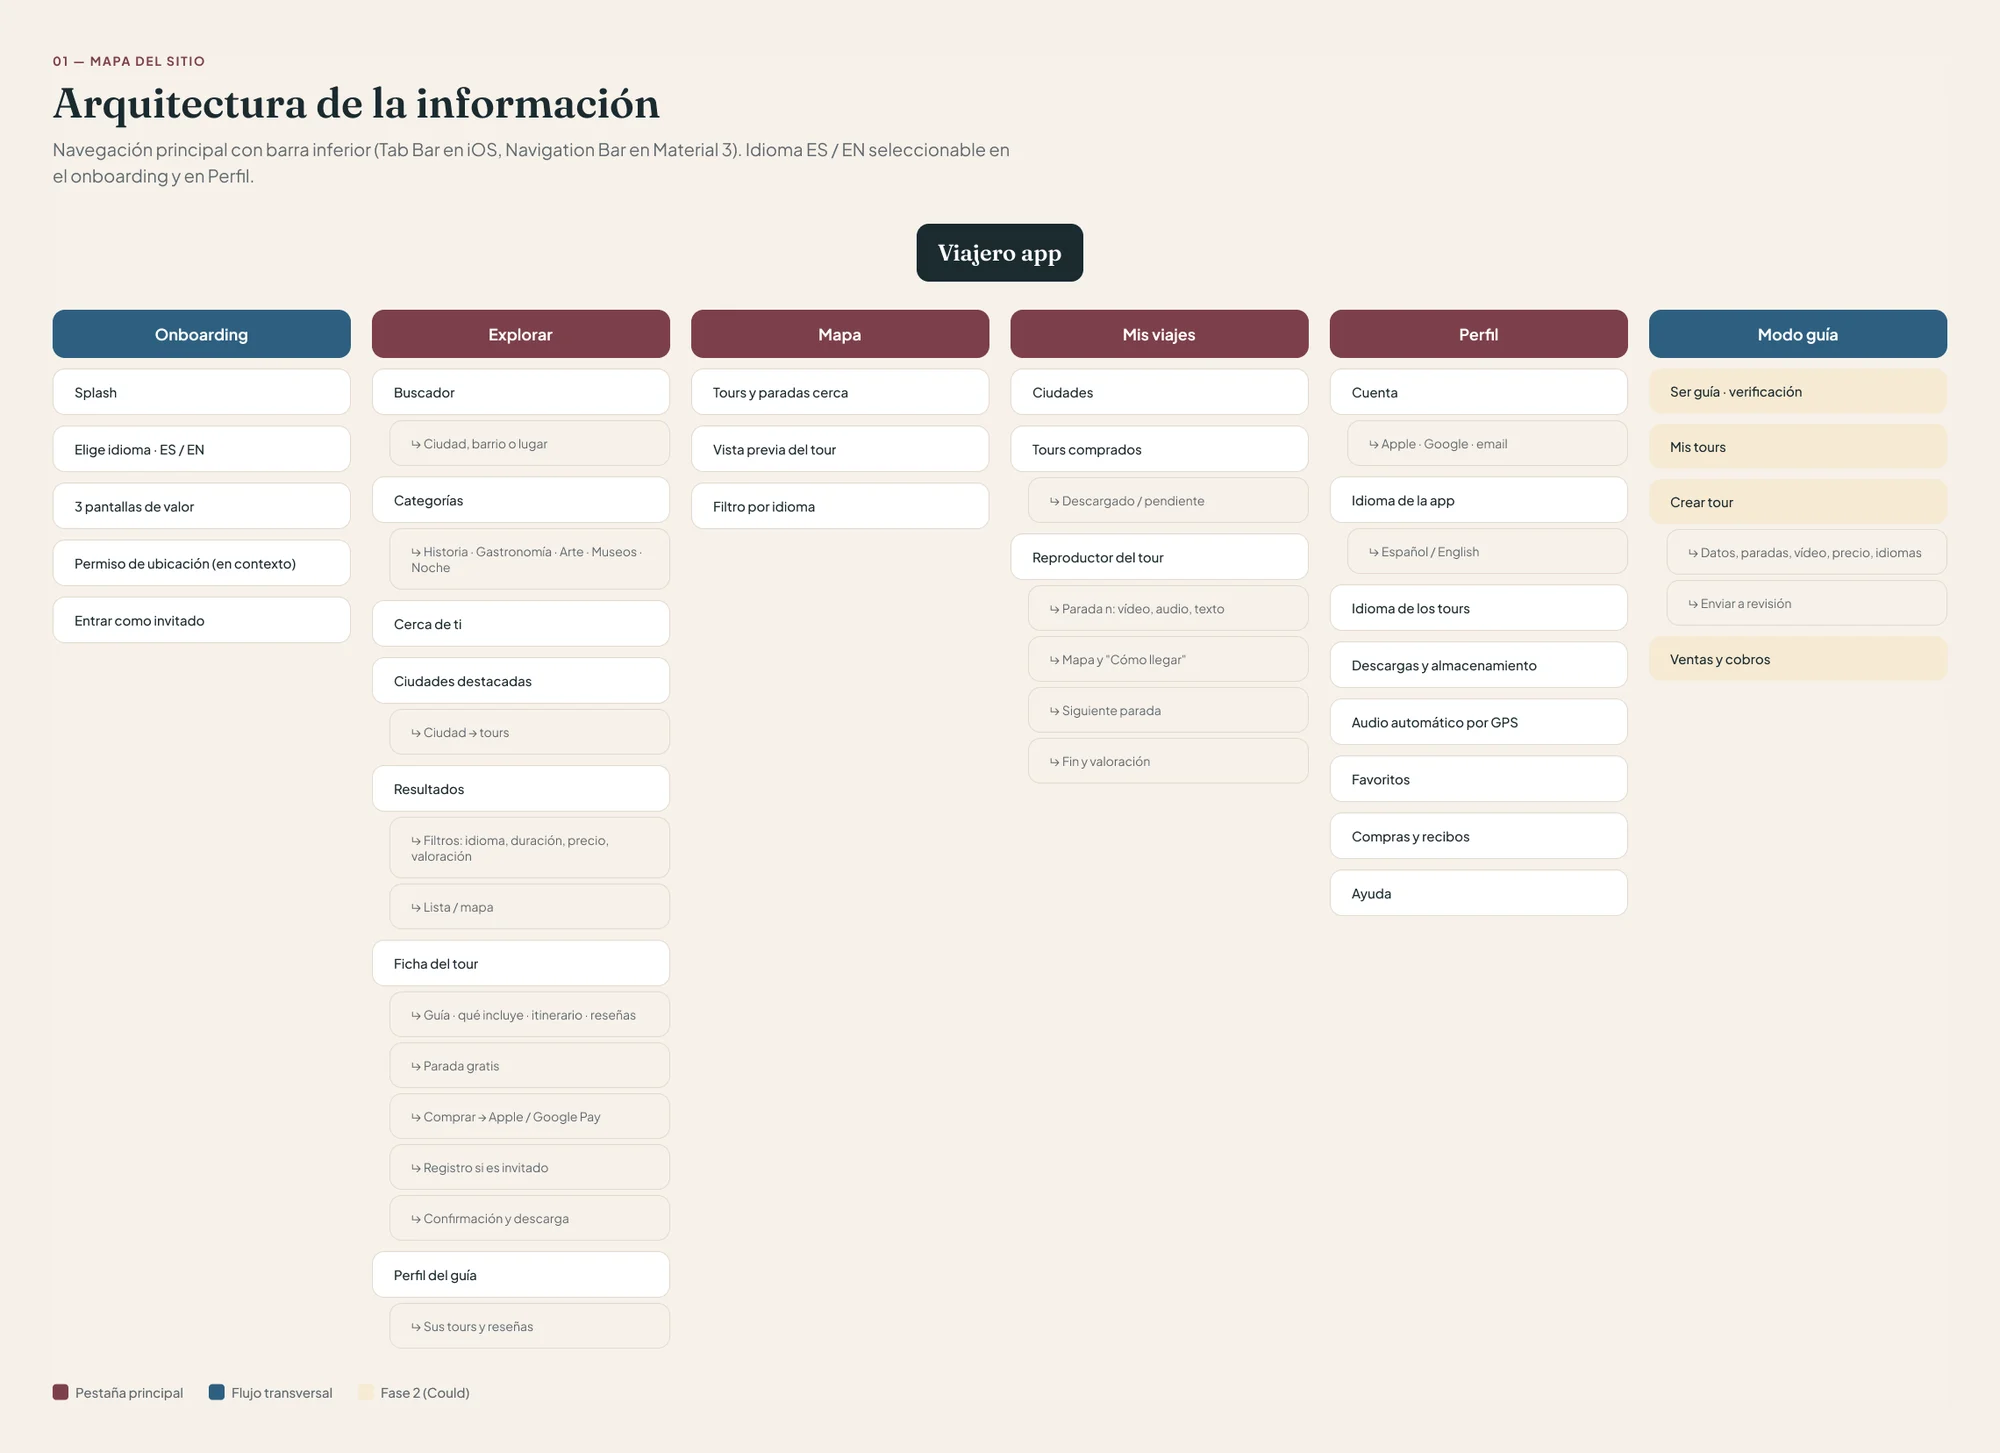This screenshot has width=2000, height=1453.
Task: Click the 'Historia · Gastronomía · Arte' sub-item
Action: (529, 559)
